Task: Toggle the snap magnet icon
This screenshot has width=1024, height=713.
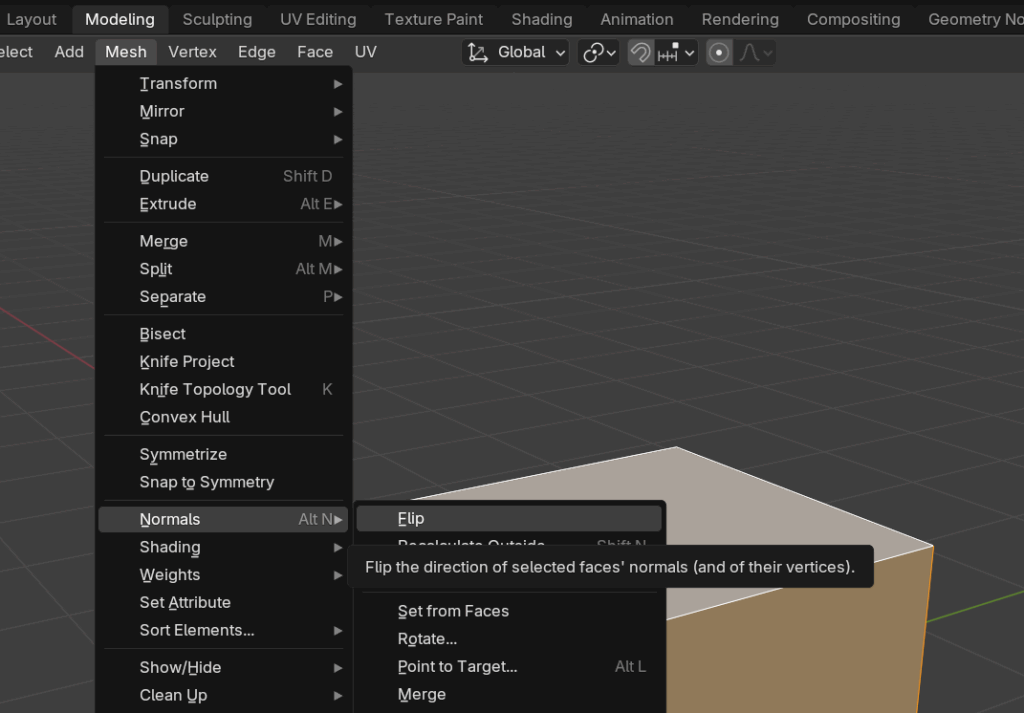Action: tap(641, 53)
